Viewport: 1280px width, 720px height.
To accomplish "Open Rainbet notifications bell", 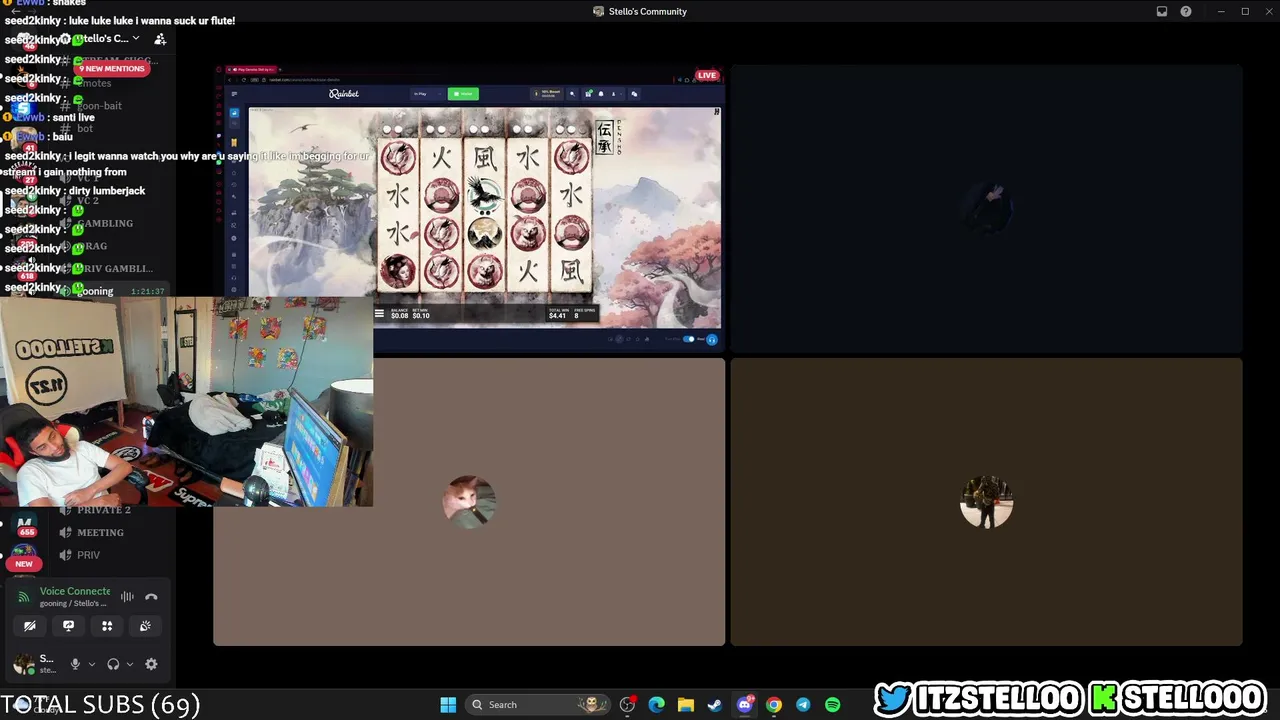I will point(601,94).
